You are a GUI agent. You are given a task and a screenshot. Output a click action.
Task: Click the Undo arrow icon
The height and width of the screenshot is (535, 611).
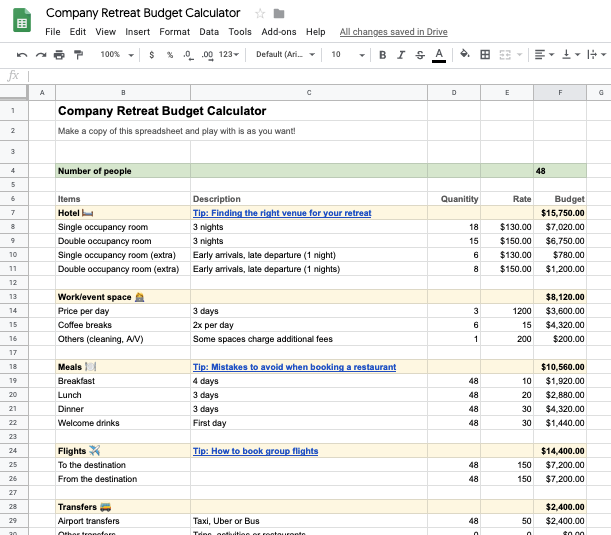coord(22,55)
